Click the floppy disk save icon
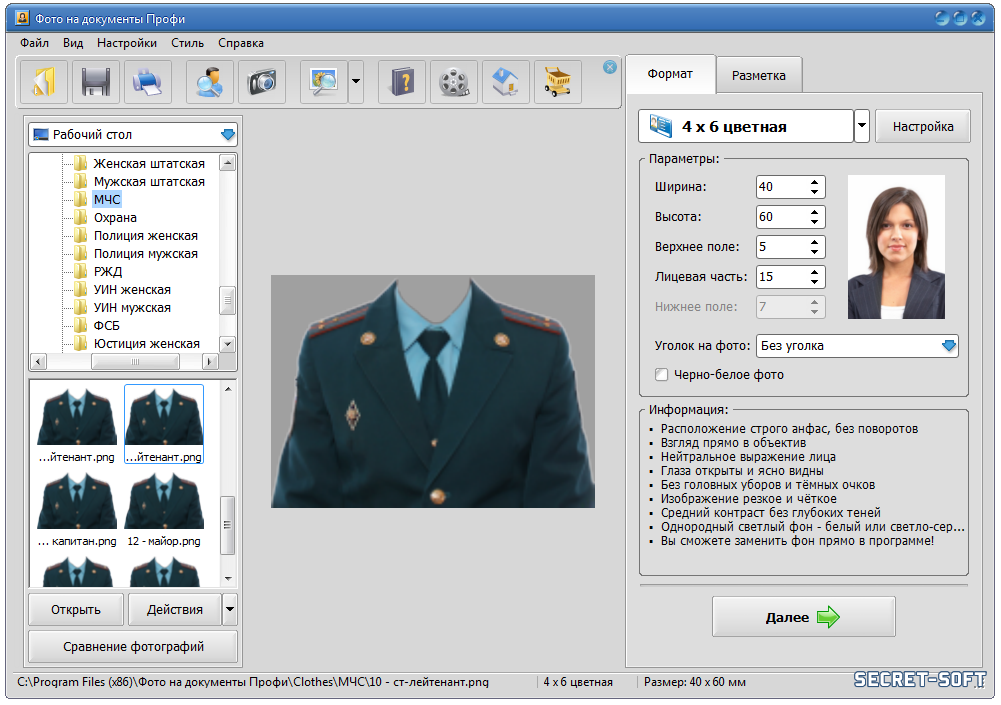The height and width of the screenshot is (705, 1001). coord(96,82)
